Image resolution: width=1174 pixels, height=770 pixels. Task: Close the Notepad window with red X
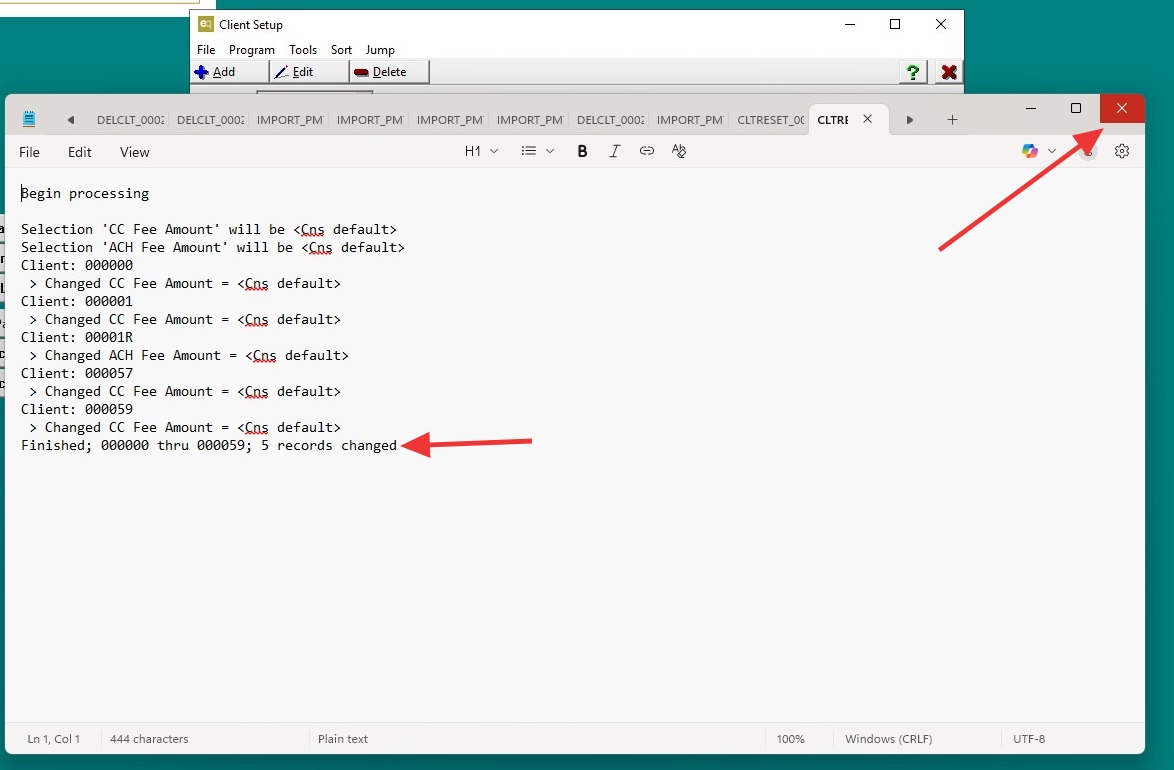pyautogui.click(x=1122, y=108)
